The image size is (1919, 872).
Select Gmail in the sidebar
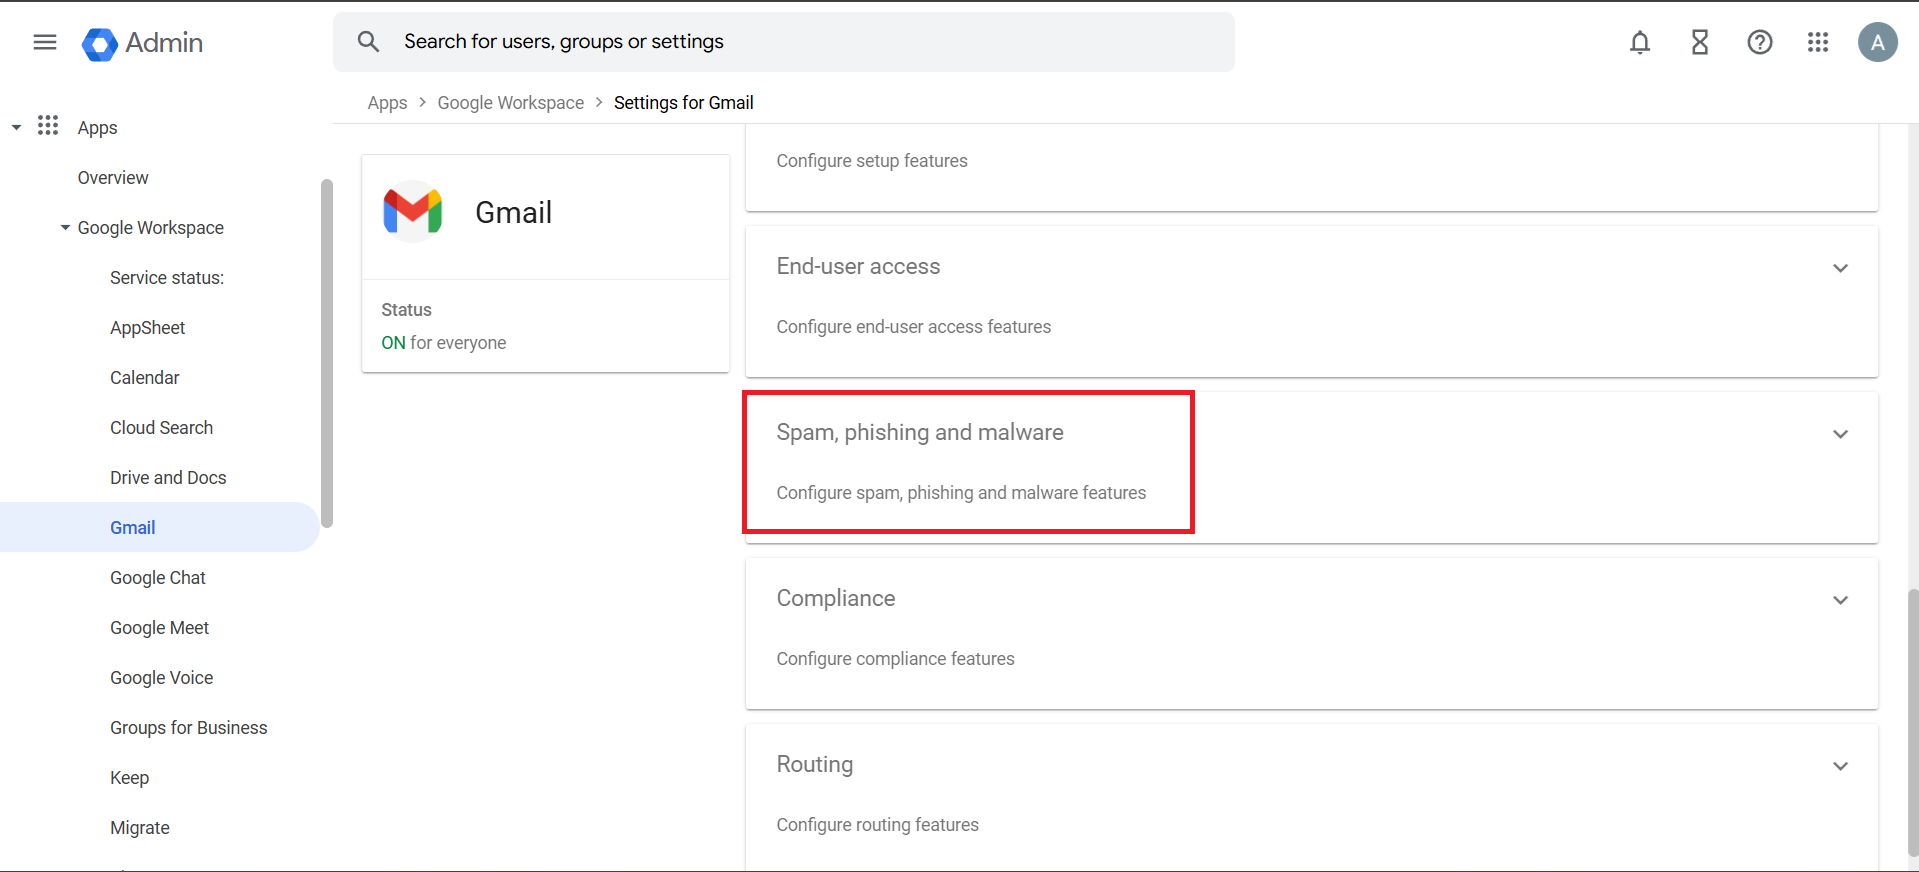160,527
